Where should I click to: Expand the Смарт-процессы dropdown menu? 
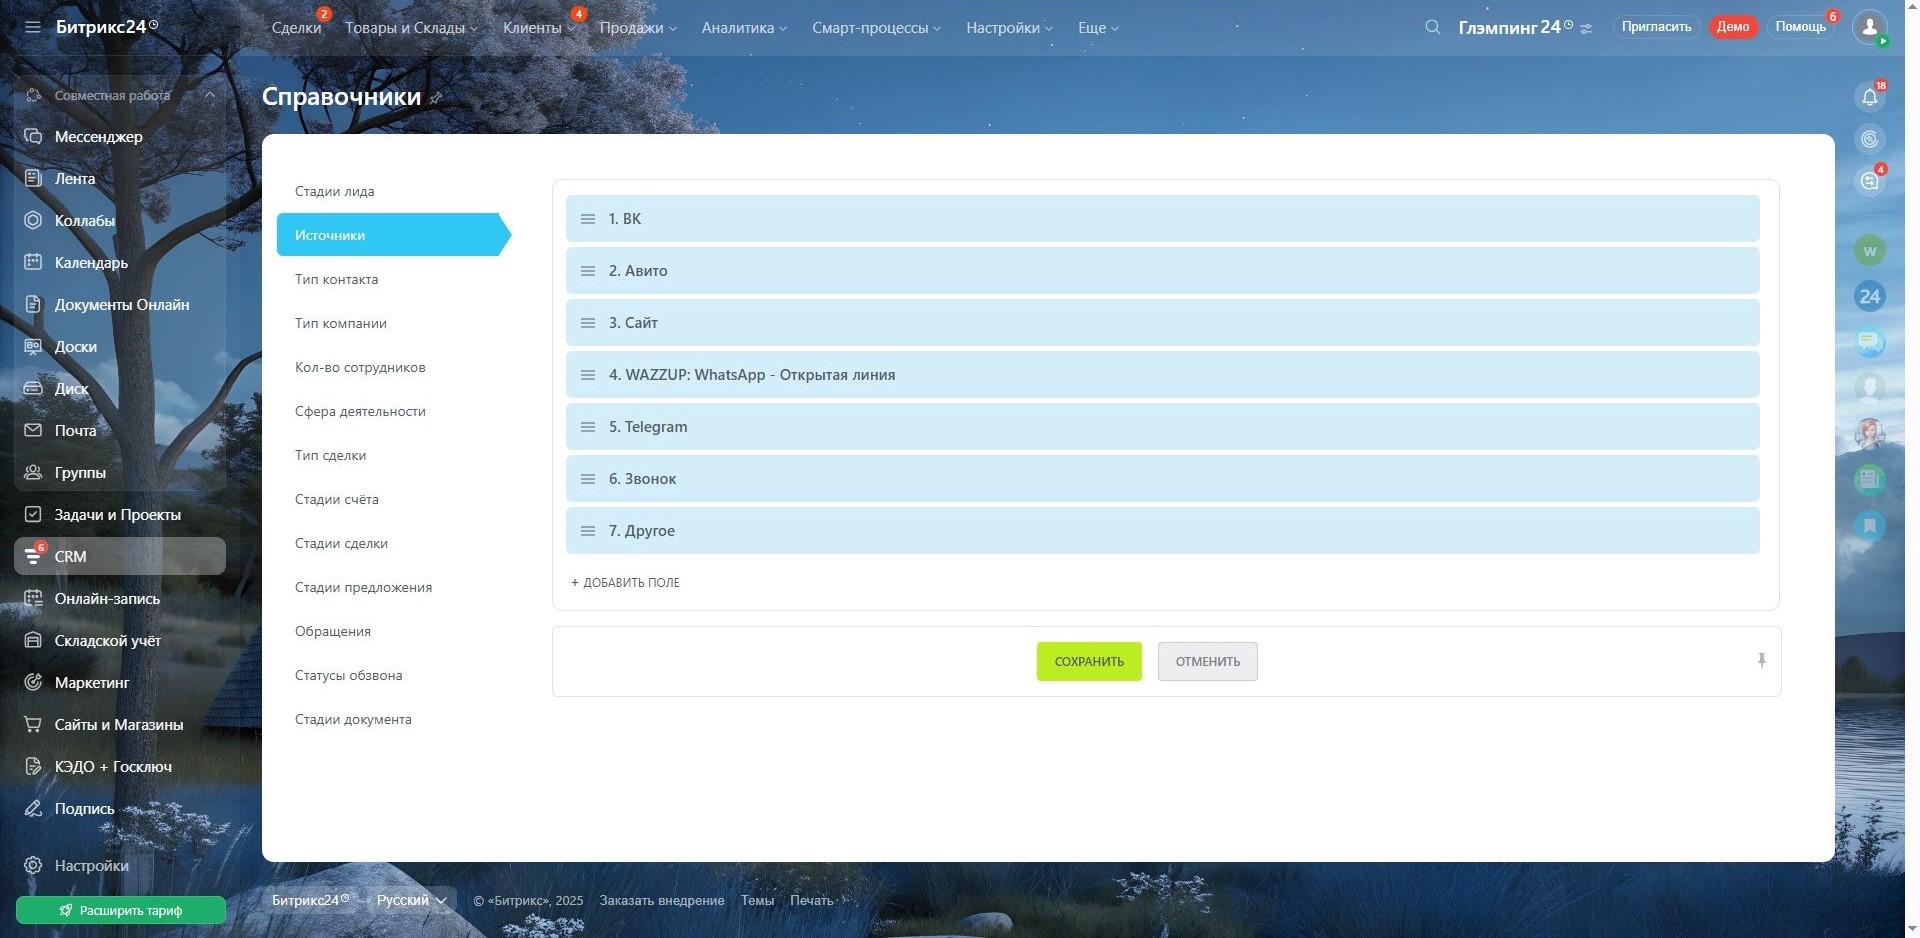pyautogui.click(x=876, y=28)
